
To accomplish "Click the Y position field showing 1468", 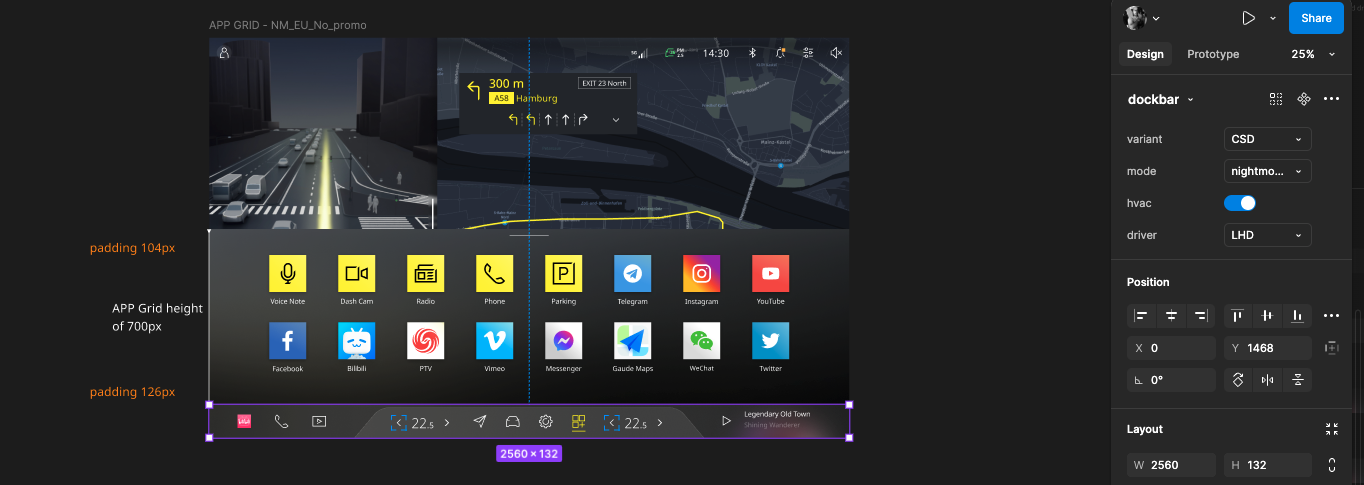I will click(1267, 348).
